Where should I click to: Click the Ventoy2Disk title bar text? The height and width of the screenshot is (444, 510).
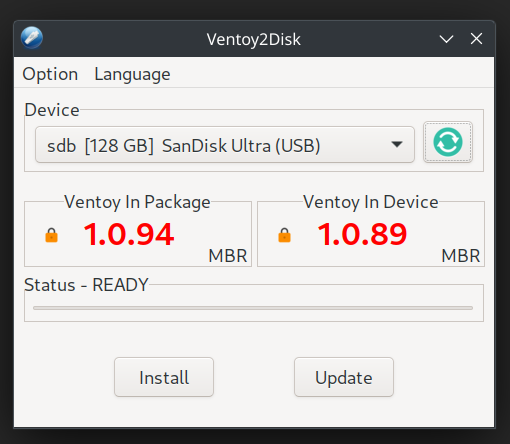tap(253, 39)
